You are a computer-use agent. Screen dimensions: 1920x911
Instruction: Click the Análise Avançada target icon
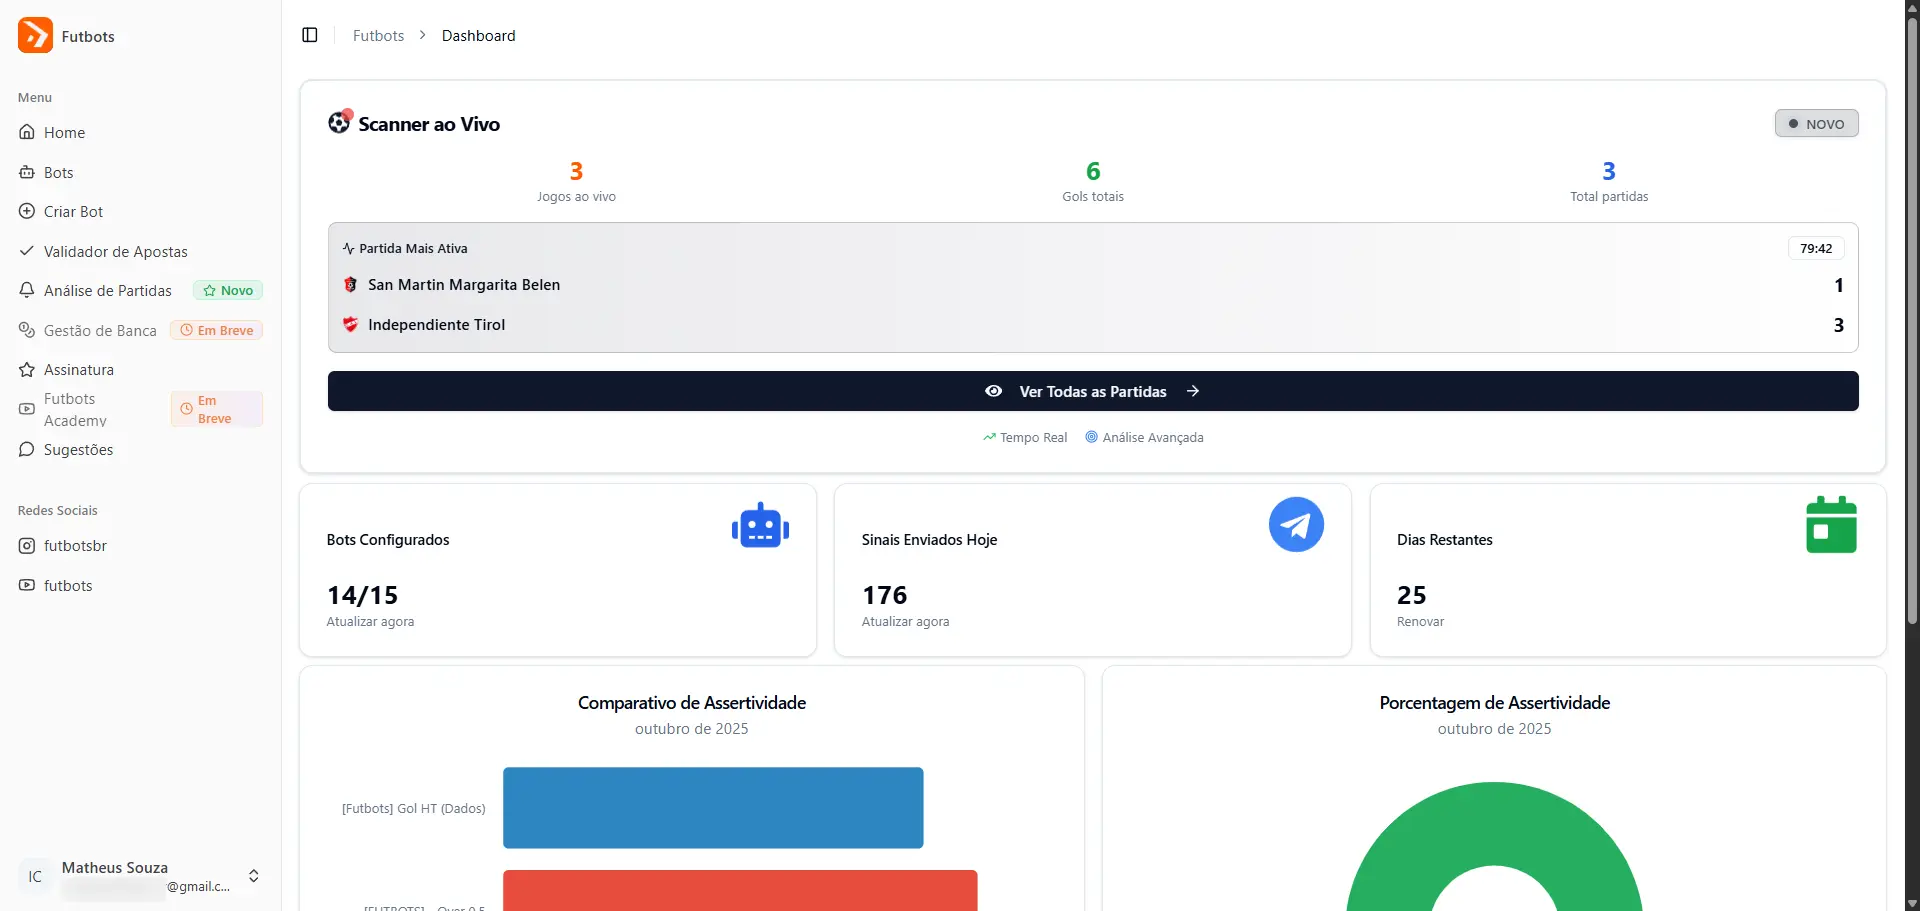coord(1091,437)
